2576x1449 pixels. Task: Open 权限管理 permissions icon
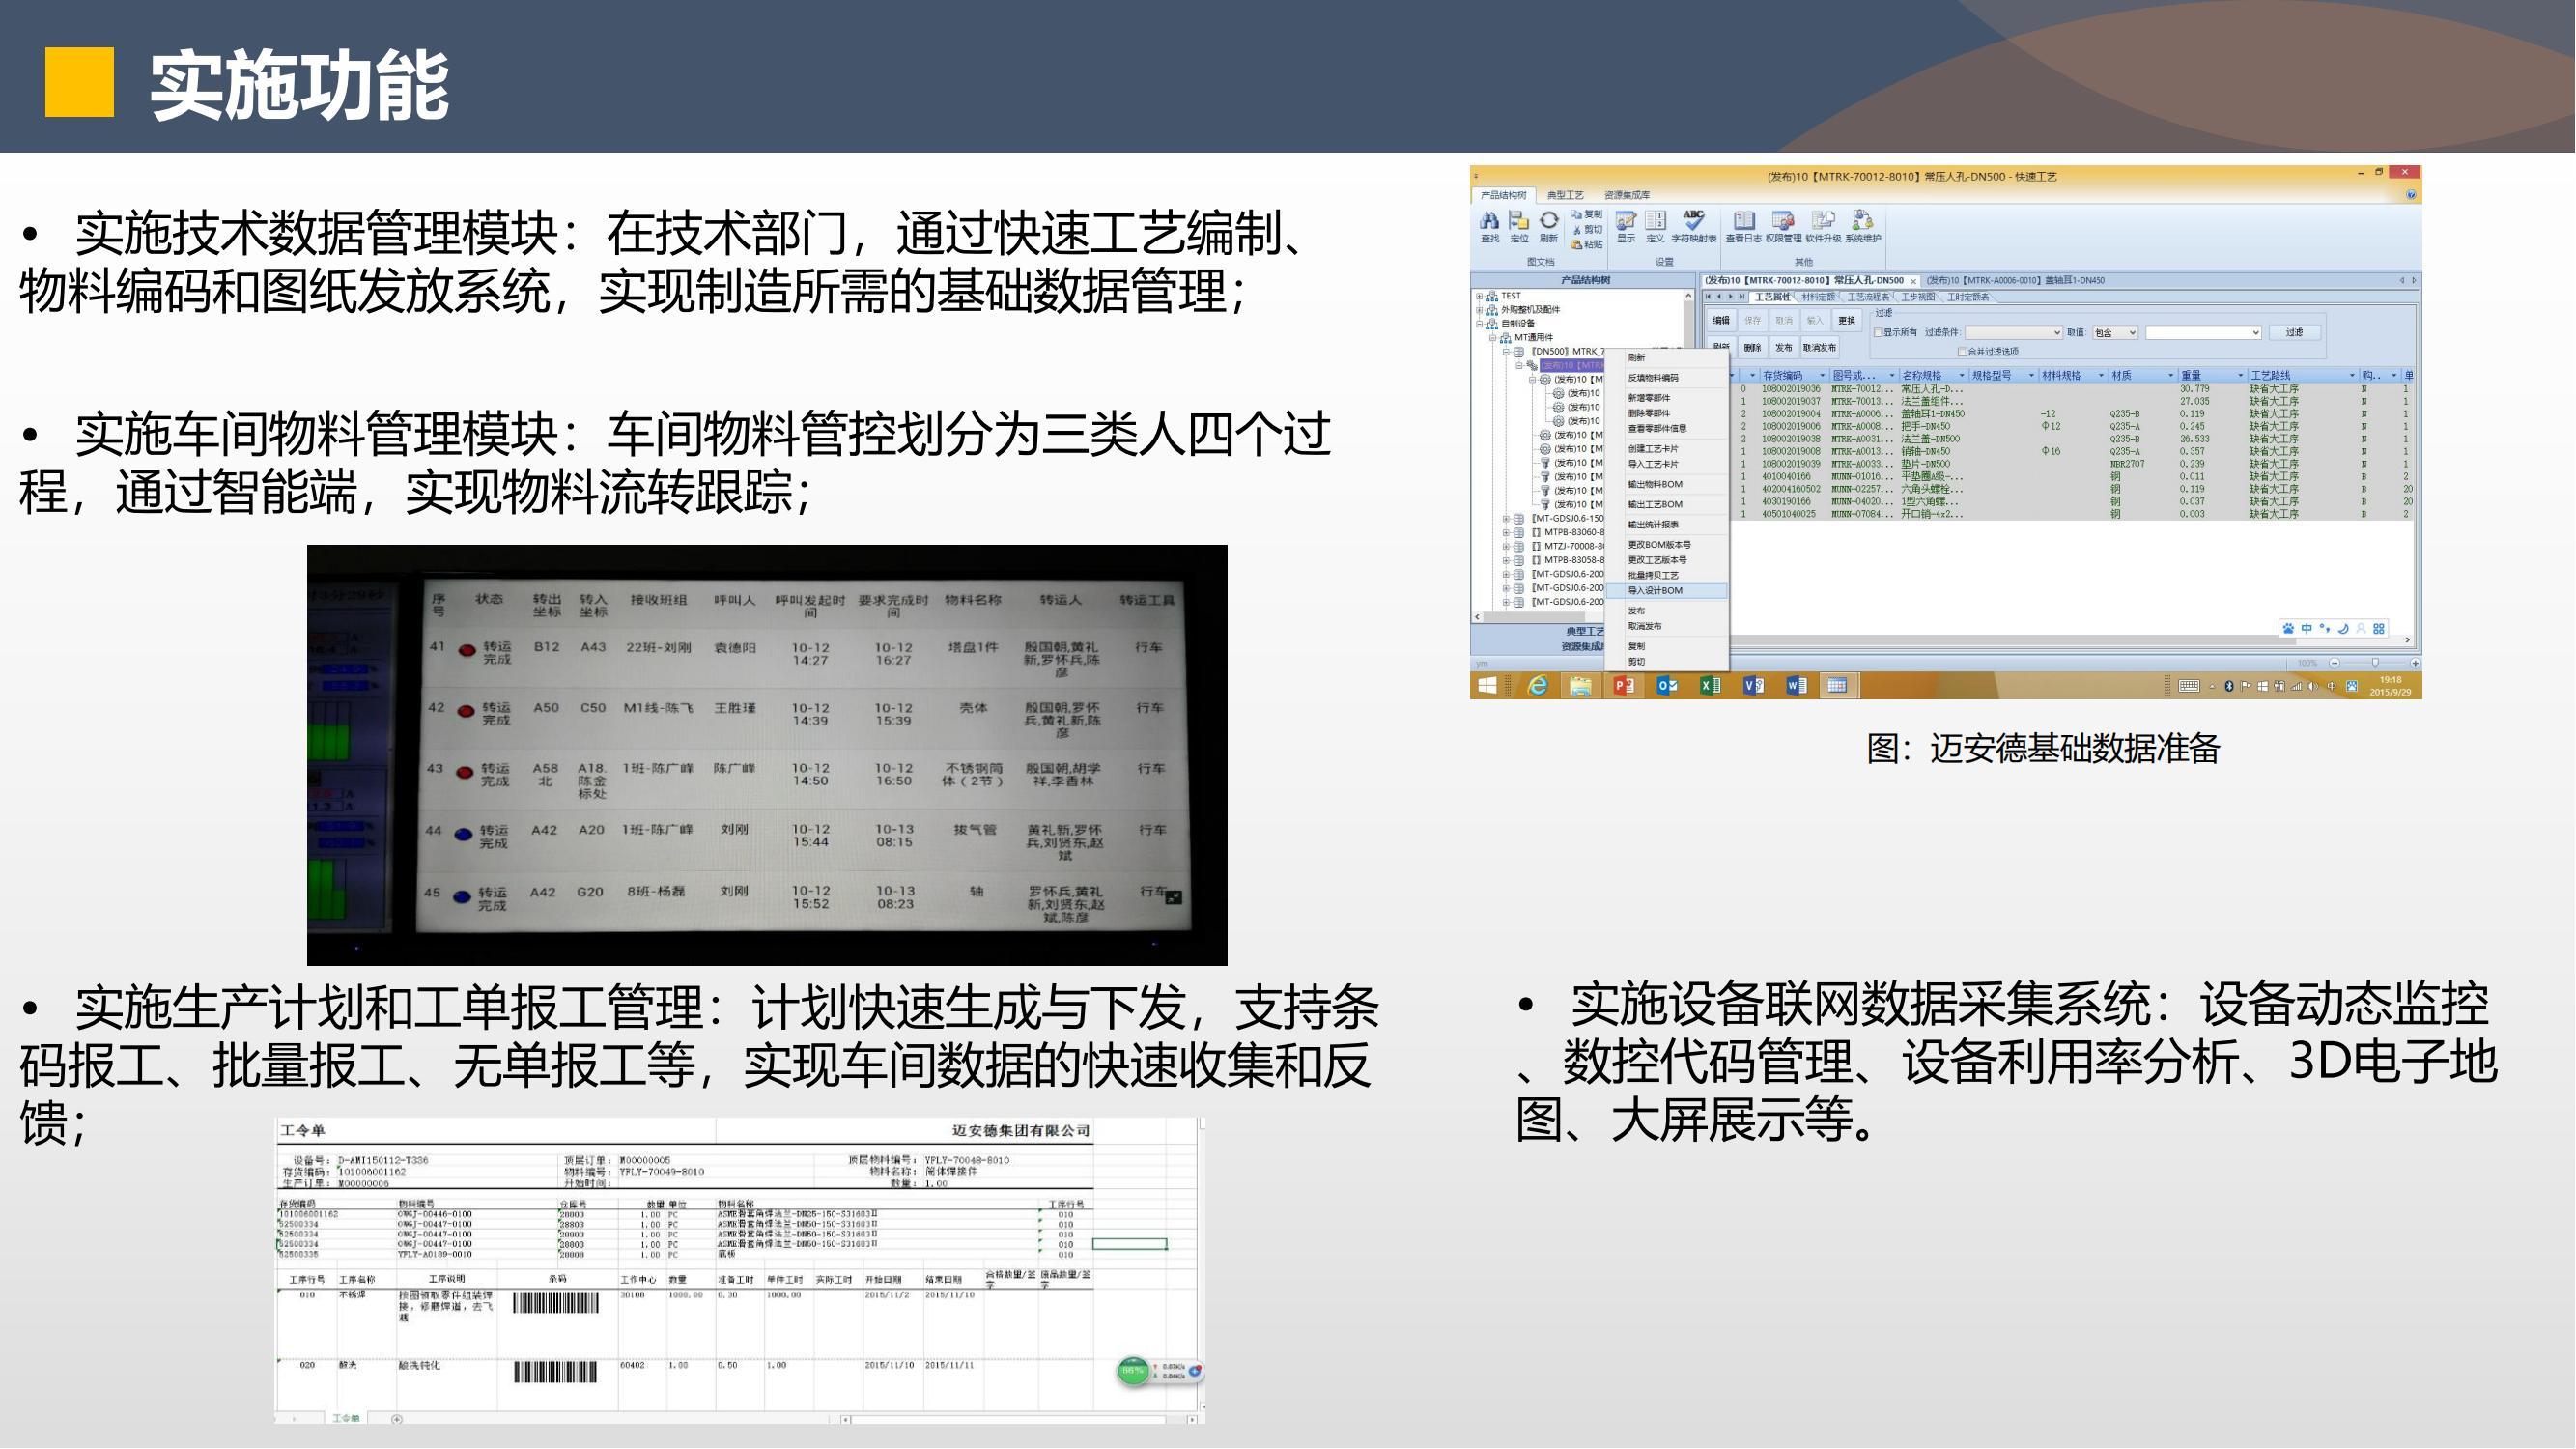click(1783, 222)
